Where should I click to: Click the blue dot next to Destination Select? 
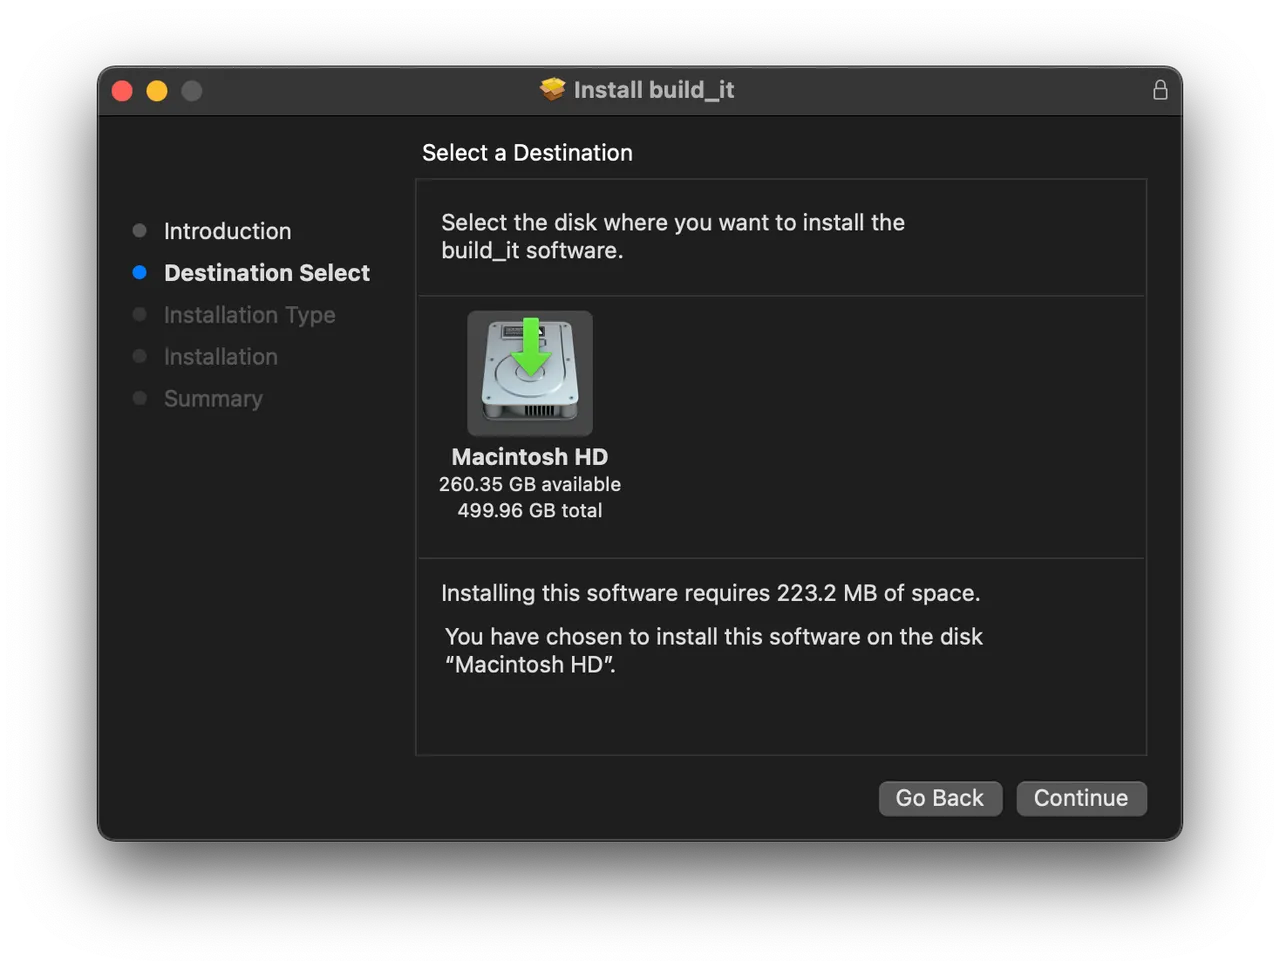click(139, 272)
